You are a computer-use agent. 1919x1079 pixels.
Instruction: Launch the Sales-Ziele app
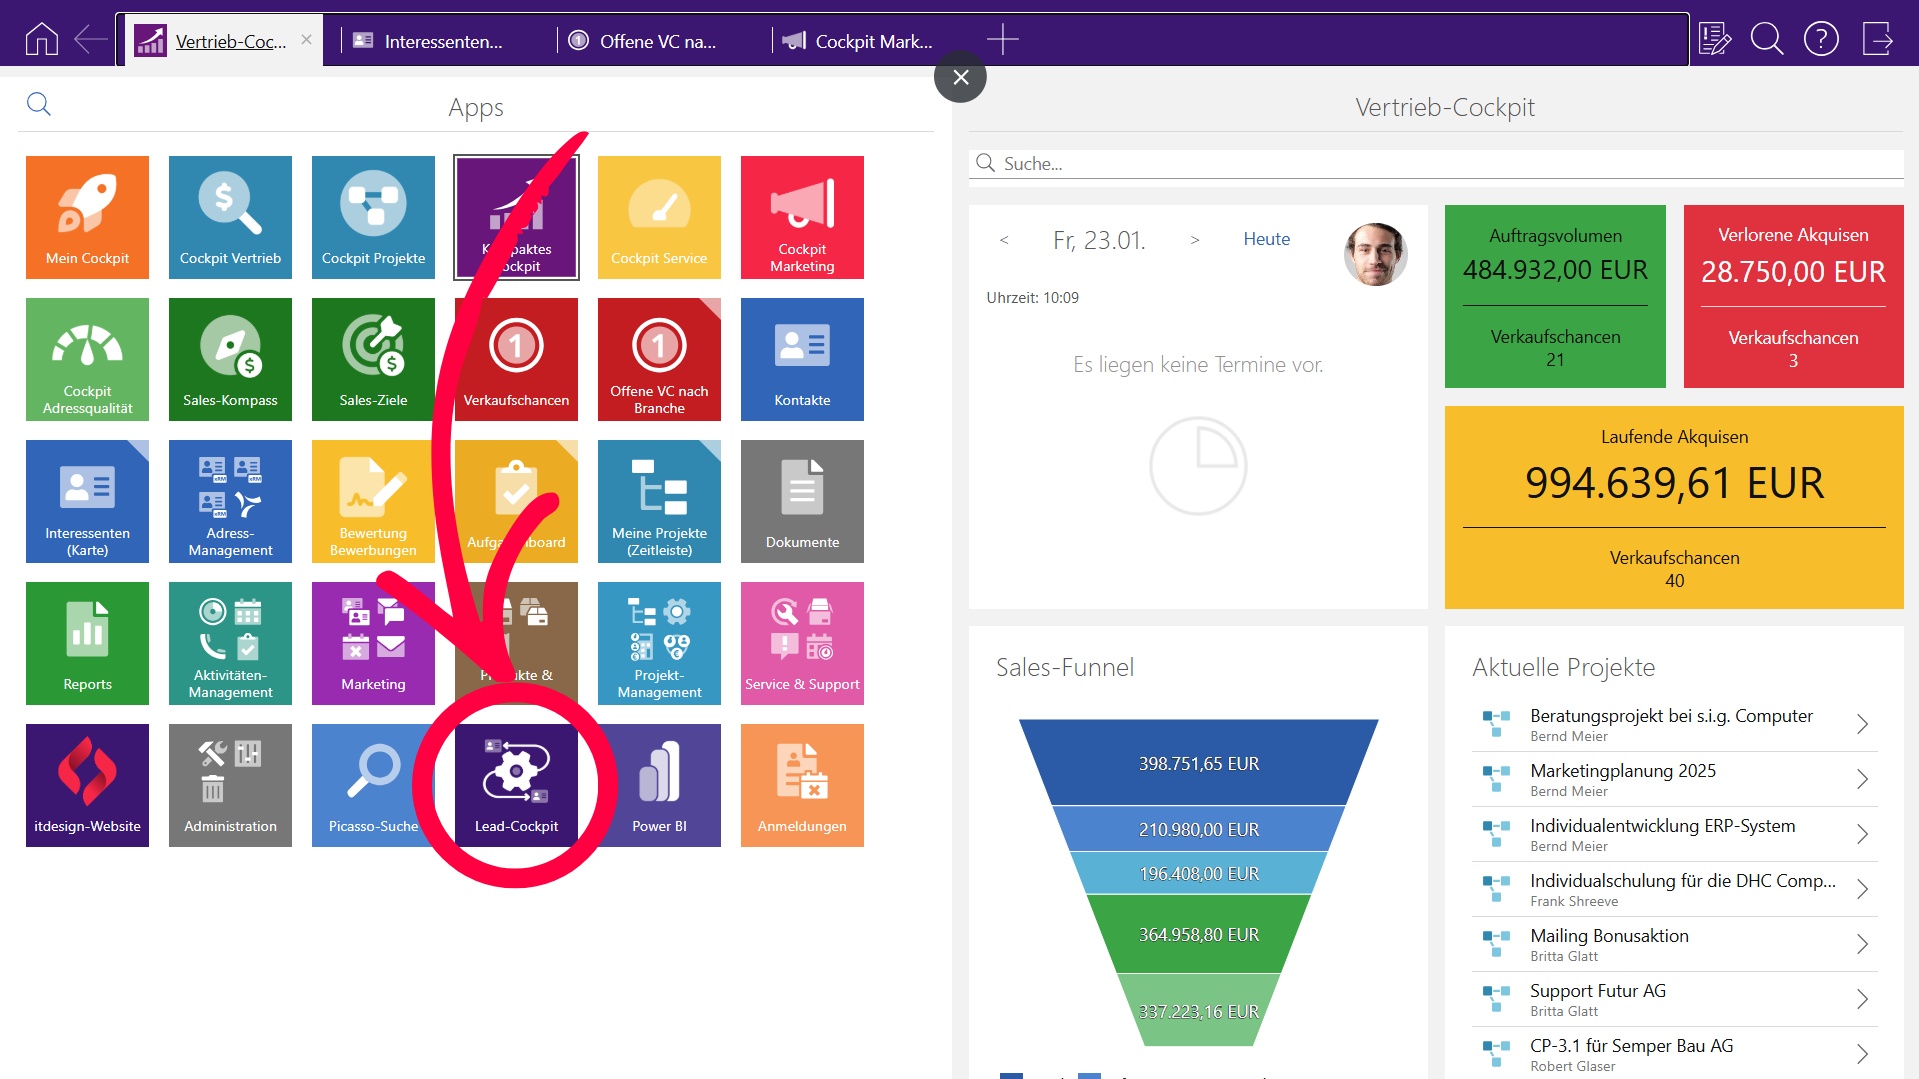click(373, 359)
